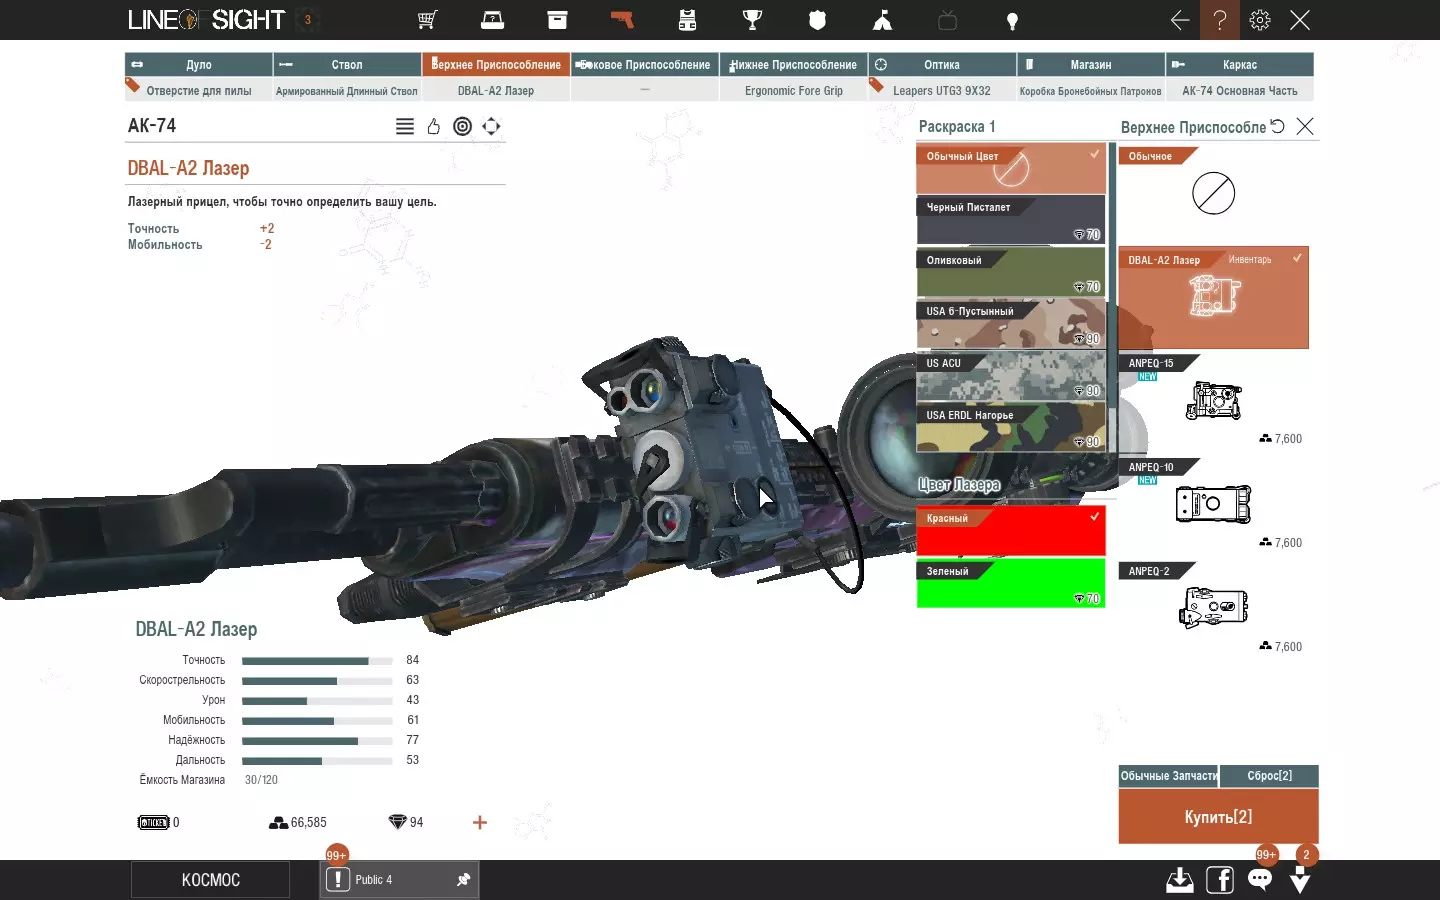Viewport: 1440px width, 900px height.
Task: Click the four-way crosshair move icon
Action: [491, 126]
